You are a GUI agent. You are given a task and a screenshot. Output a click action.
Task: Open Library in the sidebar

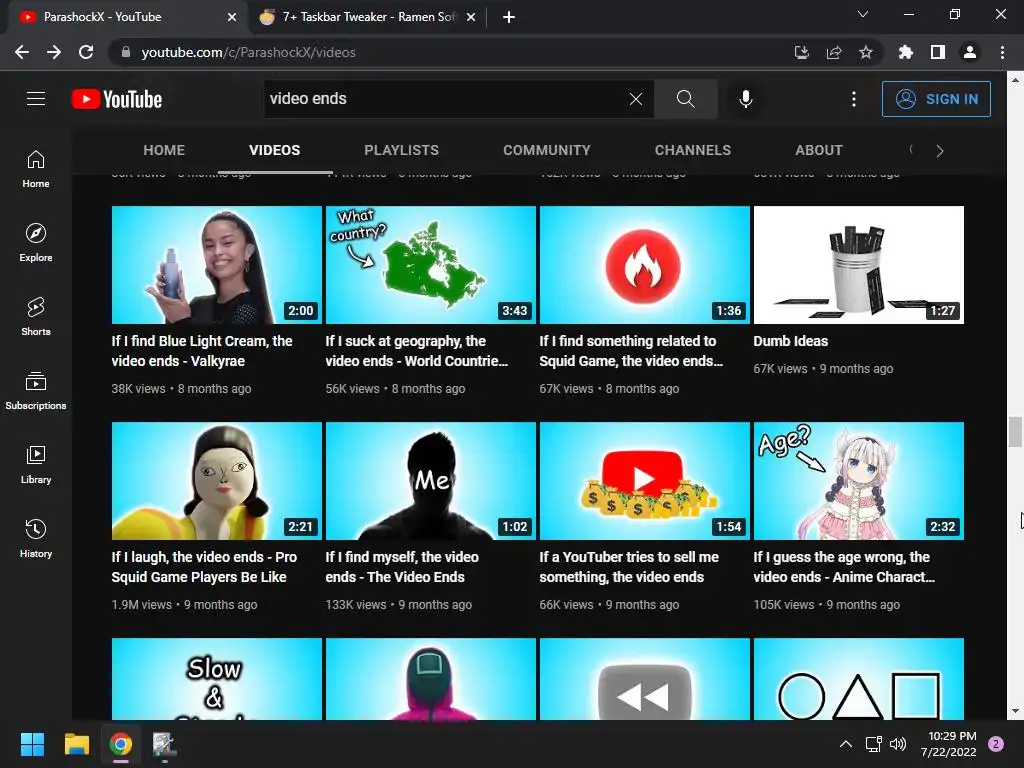pos(36,464)
